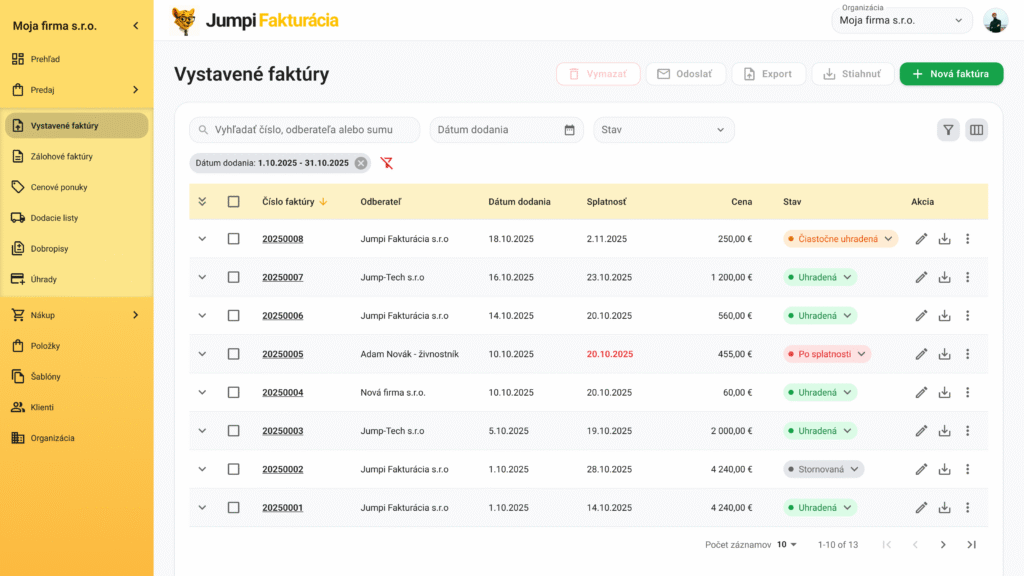Viewport: 1024px width, 576px height.
Task: Clear all filters with red funnel icon
Action: 387,163
